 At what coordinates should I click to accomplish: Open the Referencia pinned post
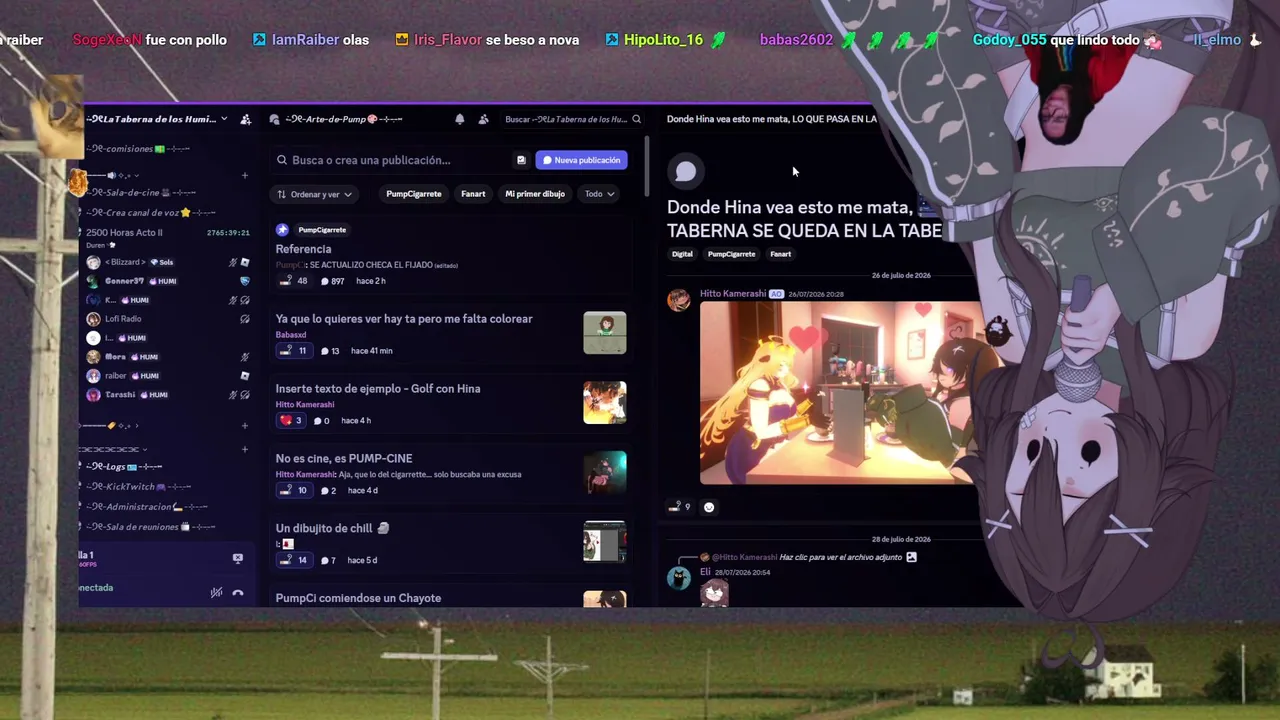pyautogui.click(x=303, y=249)
